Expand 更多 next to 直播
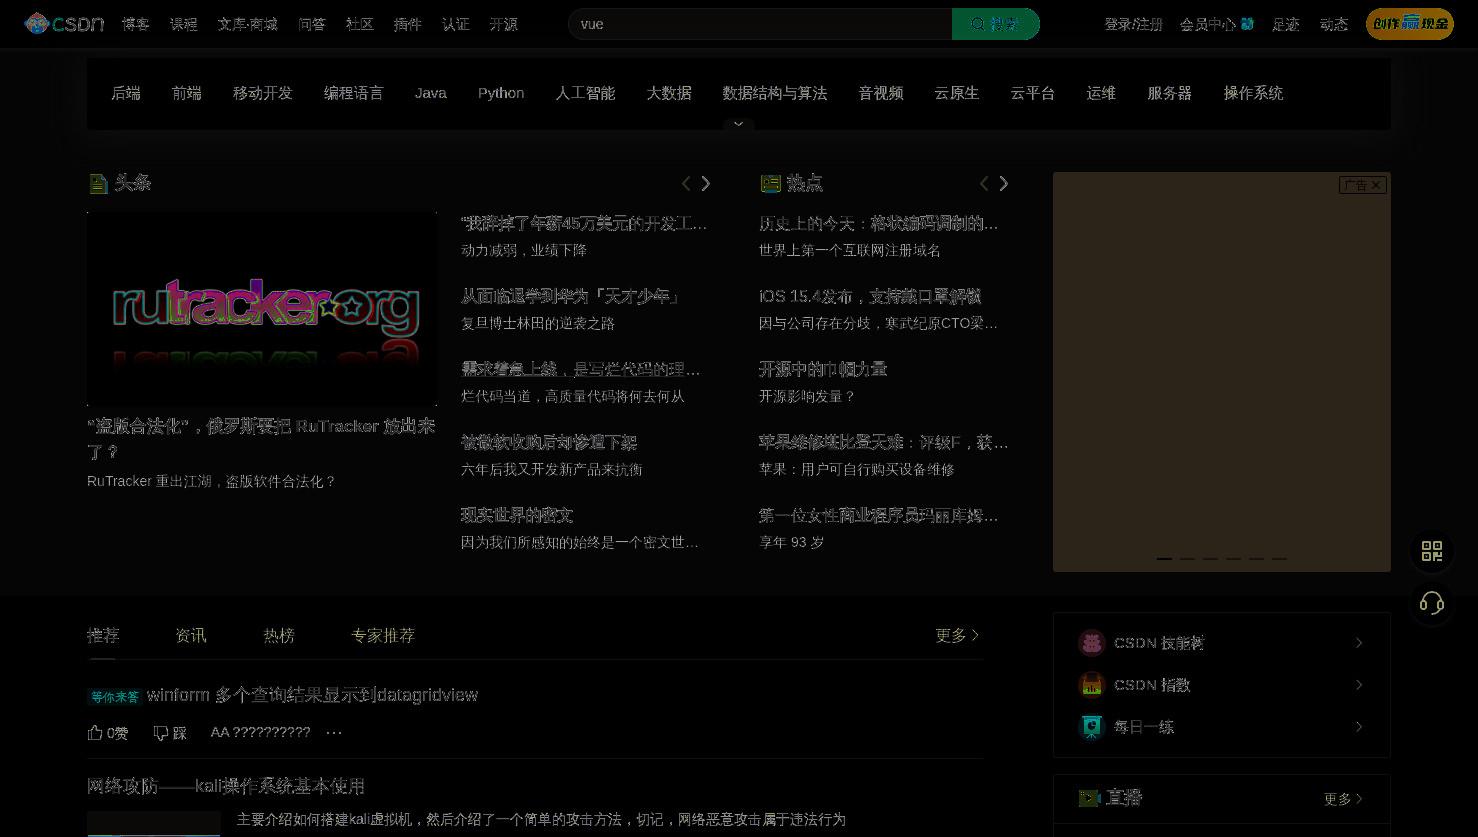 click(x=1343, y=799)
